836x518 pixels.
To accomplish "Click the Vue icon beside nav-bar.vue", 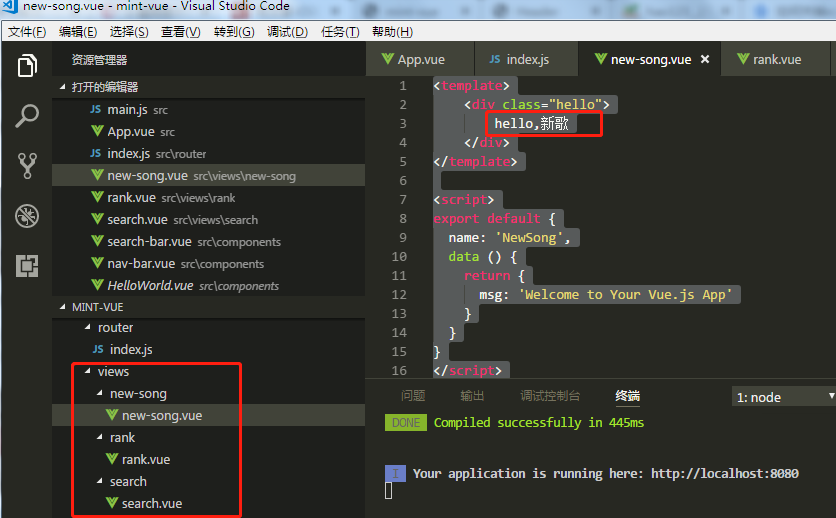I will tap(97, 263).
